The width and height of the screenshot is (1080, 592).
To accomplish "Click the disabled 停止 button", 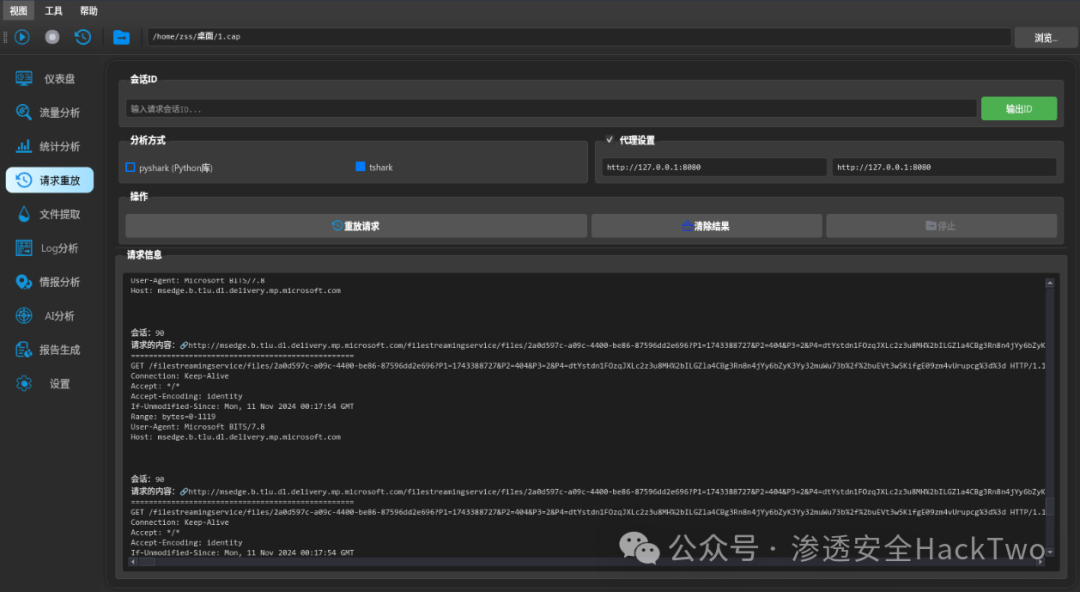I will tap(942, 225).
